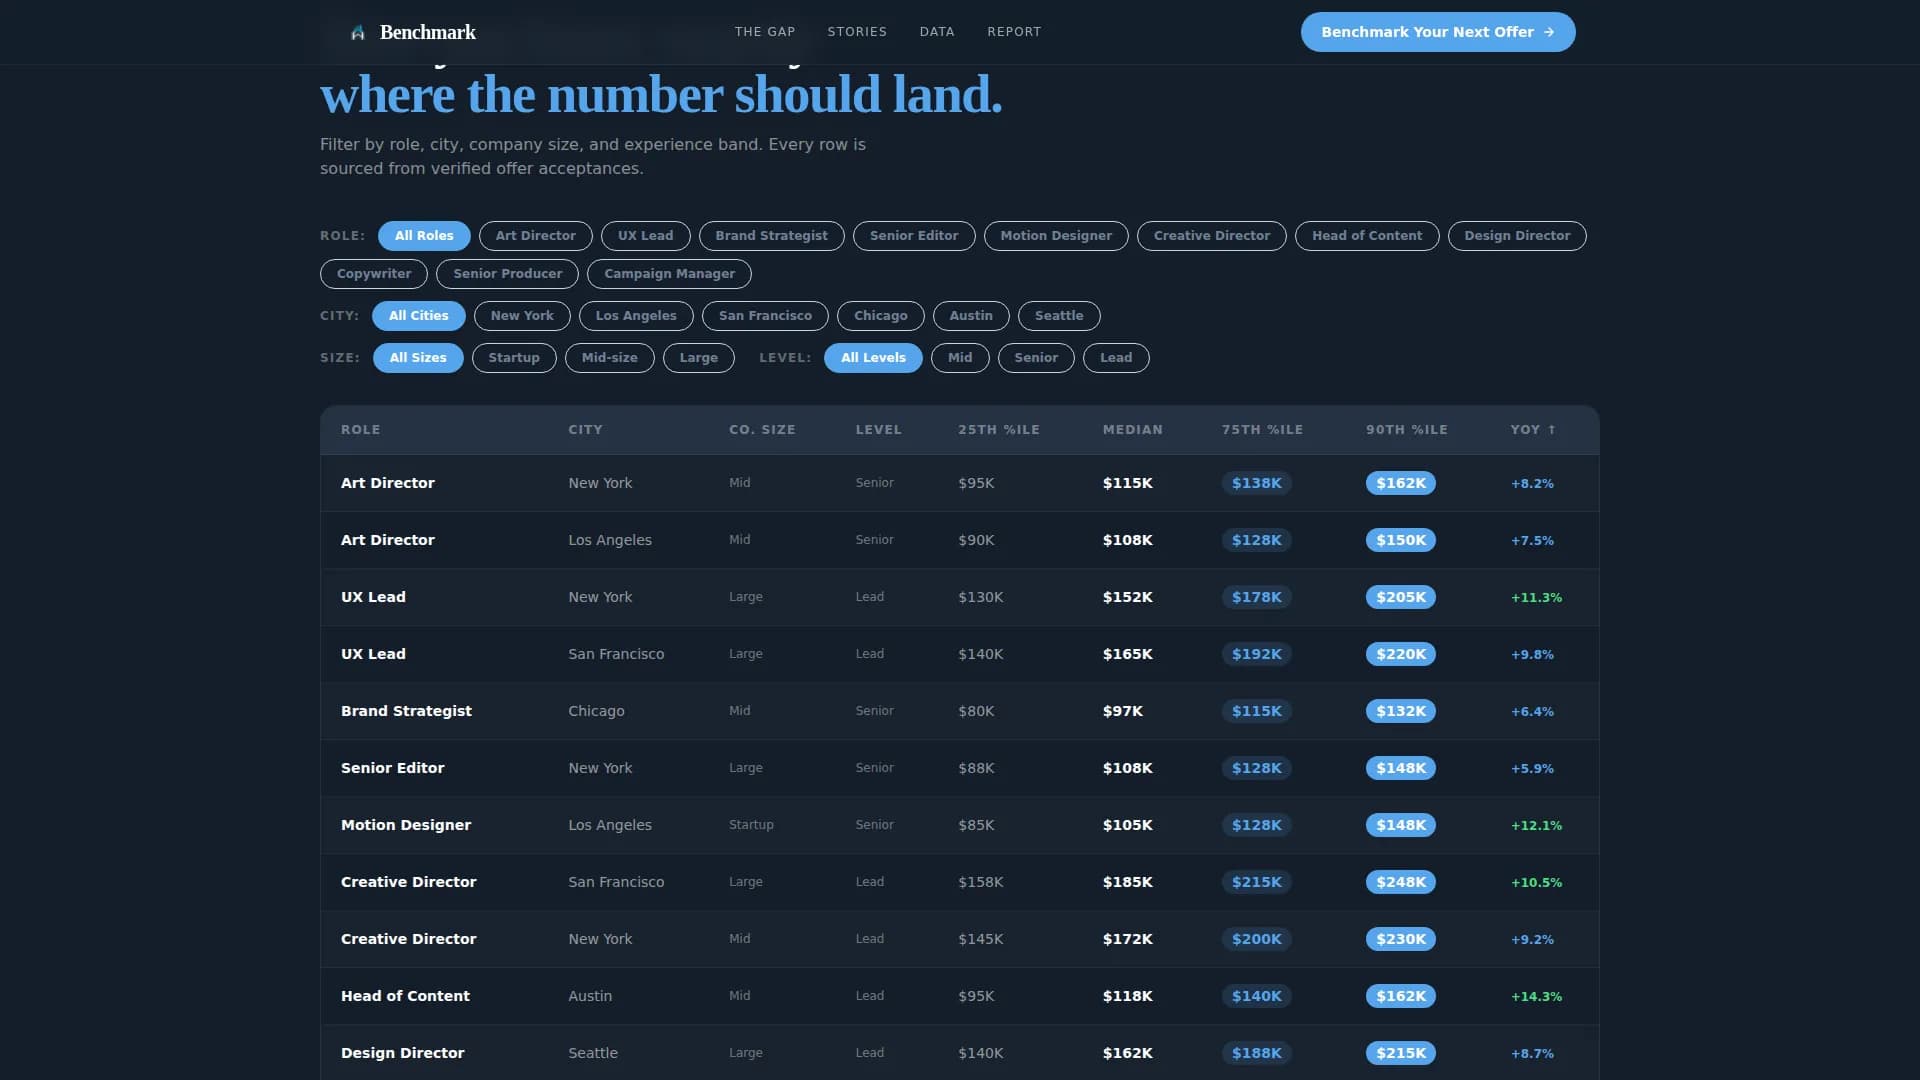
Task: Open the DATA page in the navbar
Action: point(936,31)
